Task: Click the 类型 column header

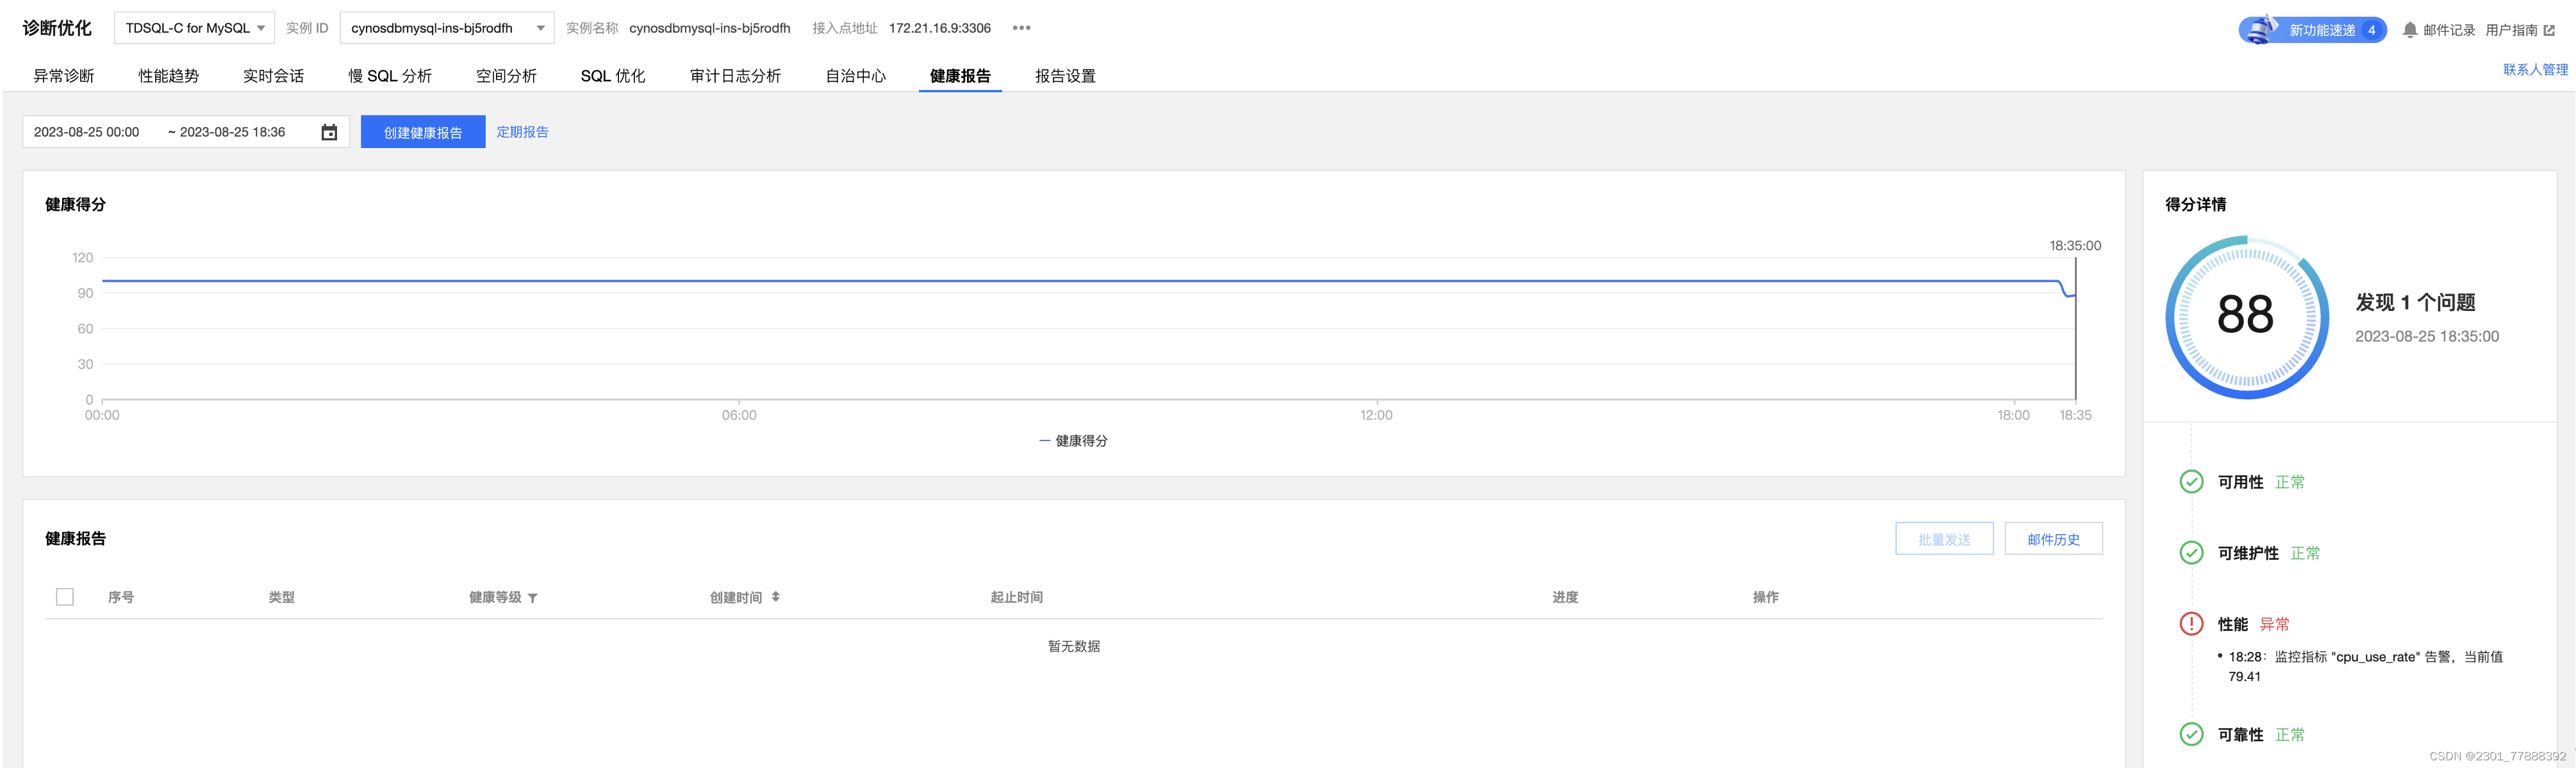Action: (282, 597)
